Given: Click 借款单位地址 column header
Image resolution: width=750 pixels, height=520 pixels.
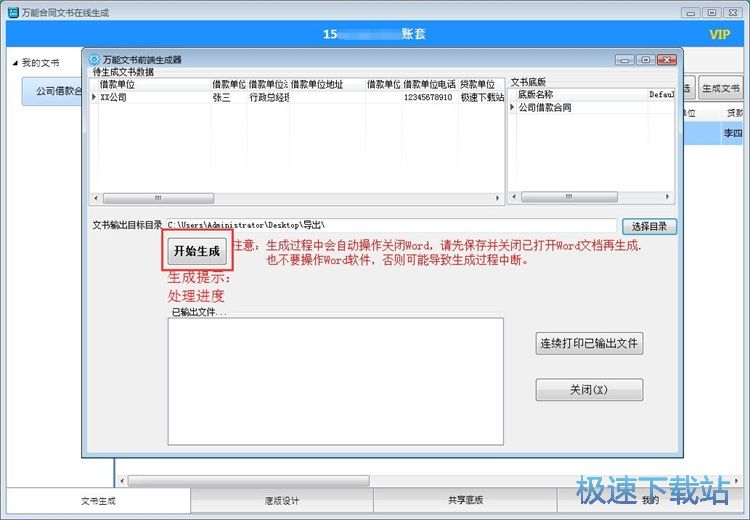Looking at the screenshot, I should (327, 85).
